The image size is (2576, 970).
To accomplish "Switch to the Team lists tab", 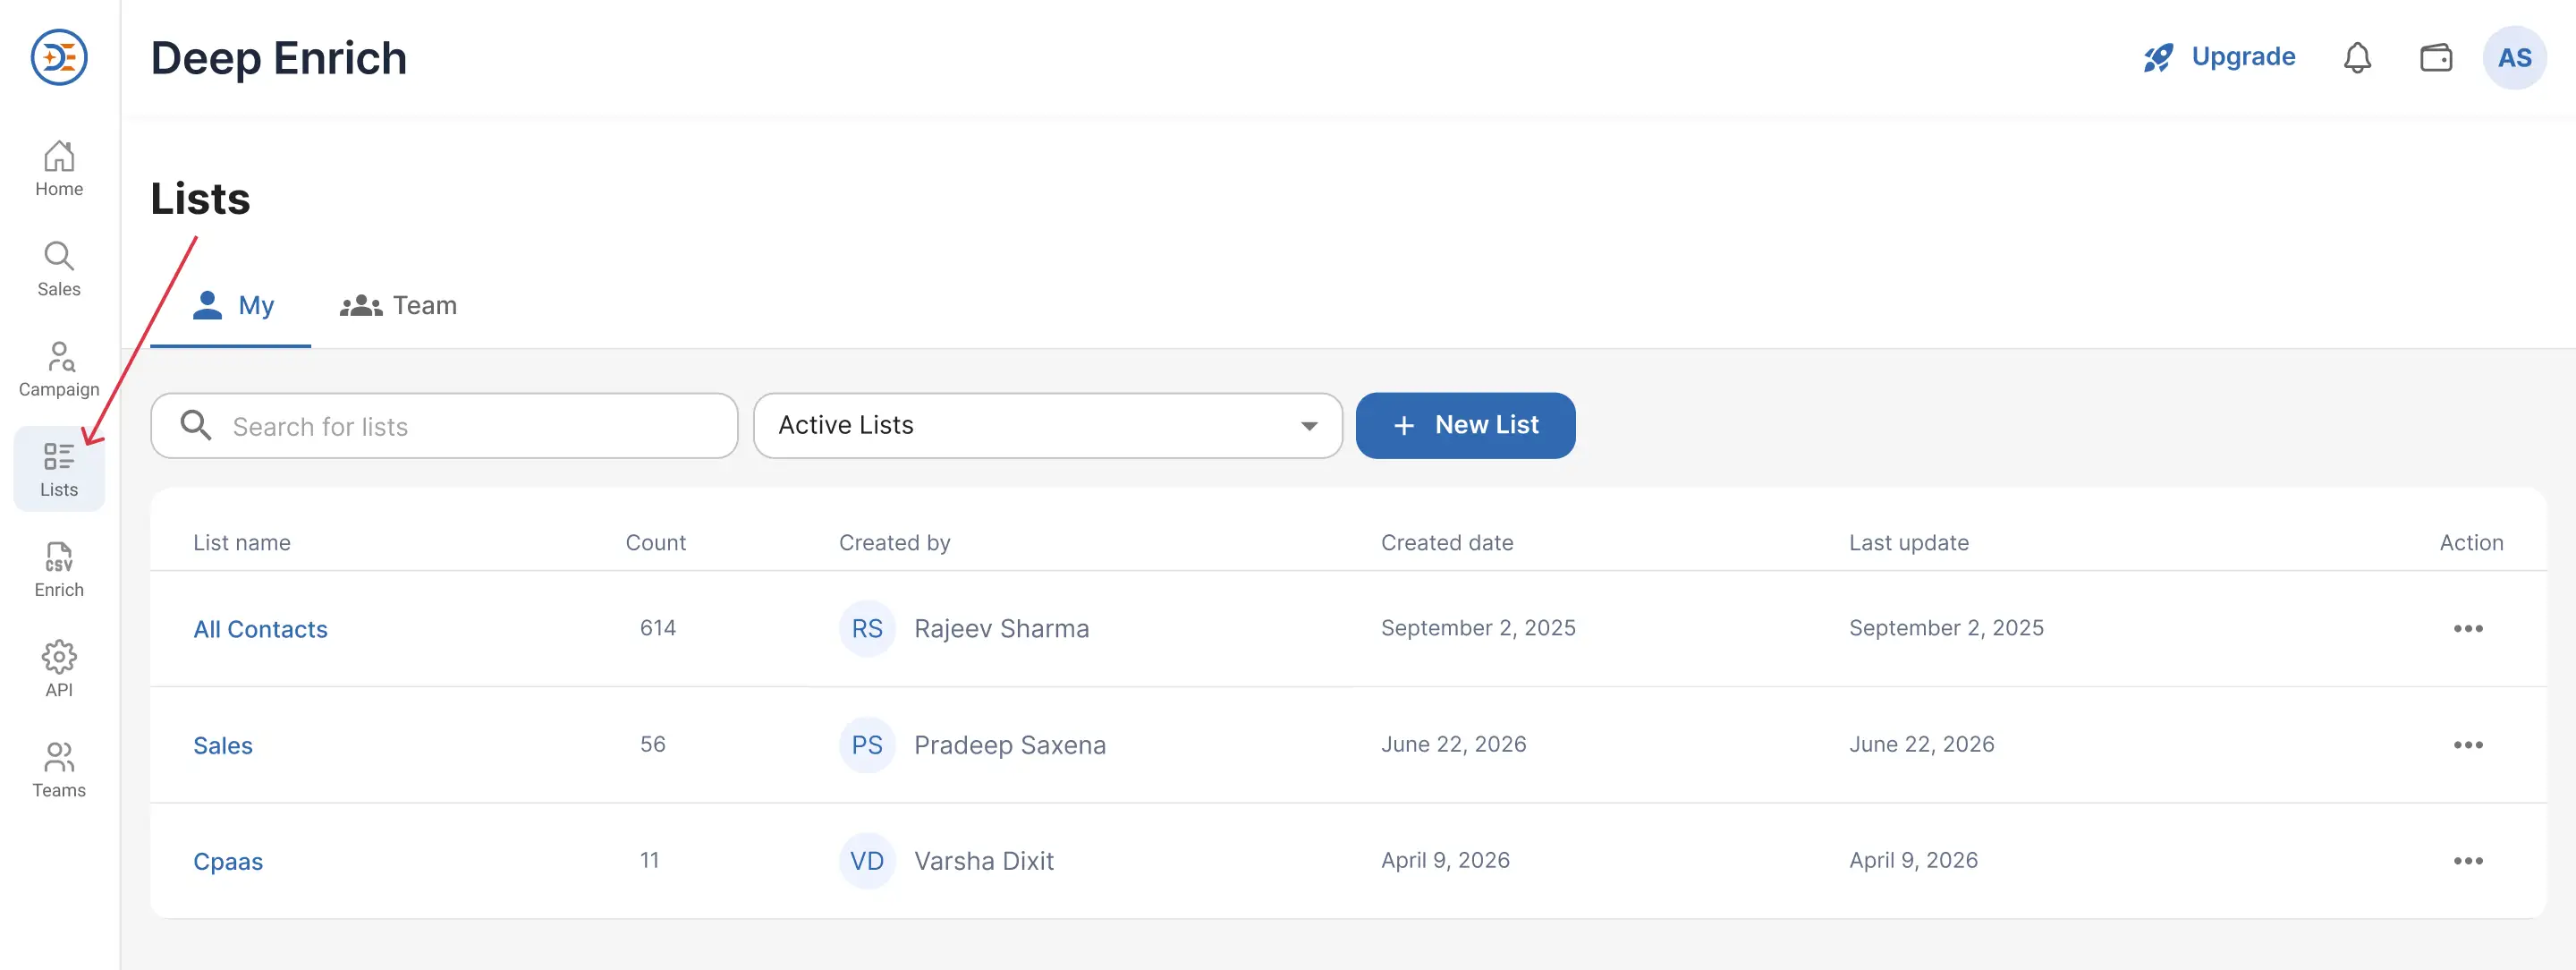I will coord(398,306).
